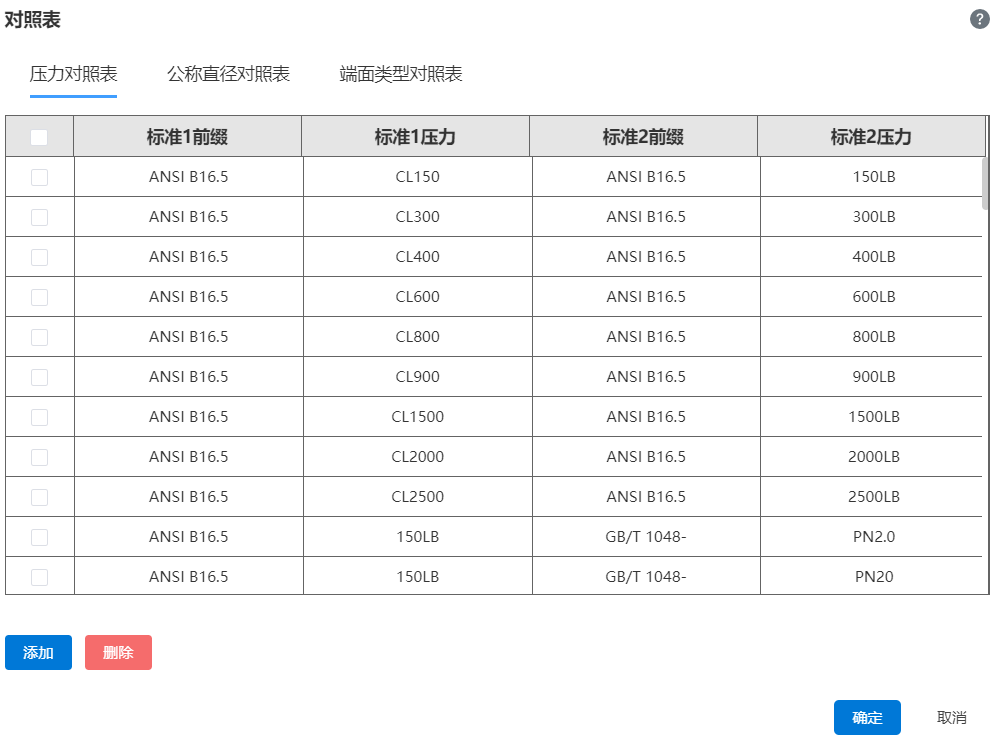This screenshot has height=743, width=995.
Task: Check the CL150 row checkbox
Action: click(39, 177)
